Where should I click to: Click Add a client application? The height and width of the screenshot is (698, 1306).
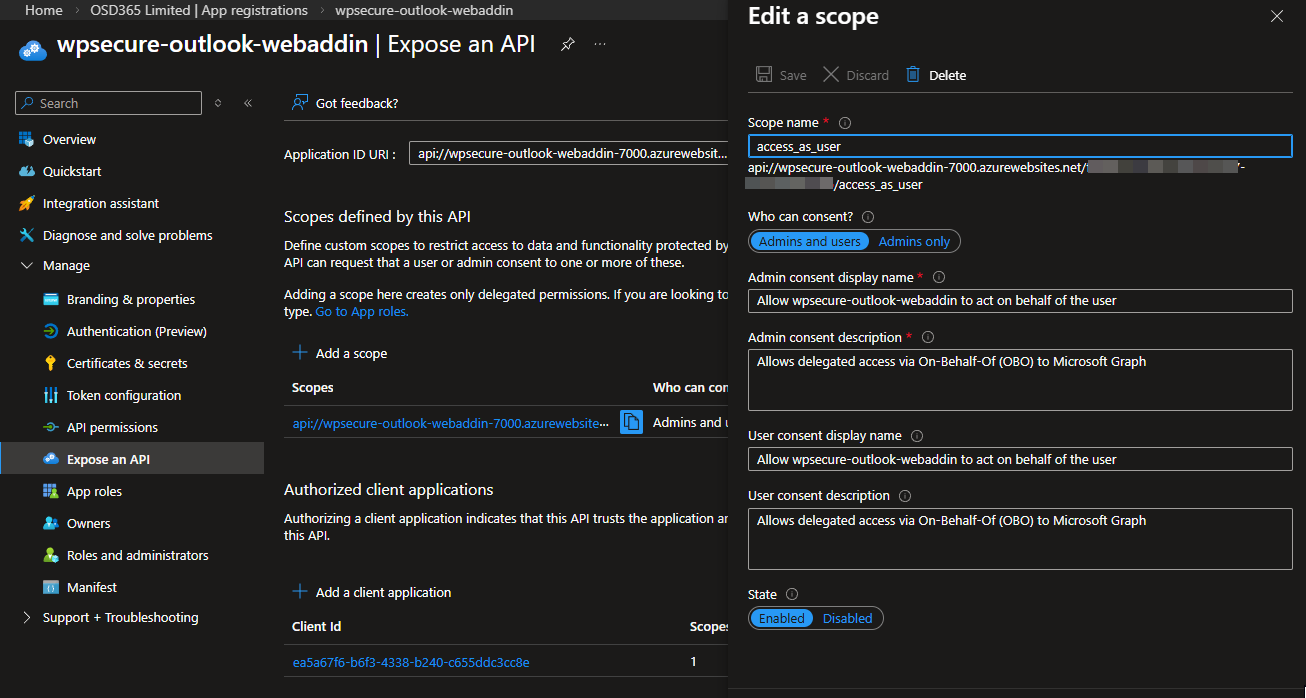click(x=383, y=592)
